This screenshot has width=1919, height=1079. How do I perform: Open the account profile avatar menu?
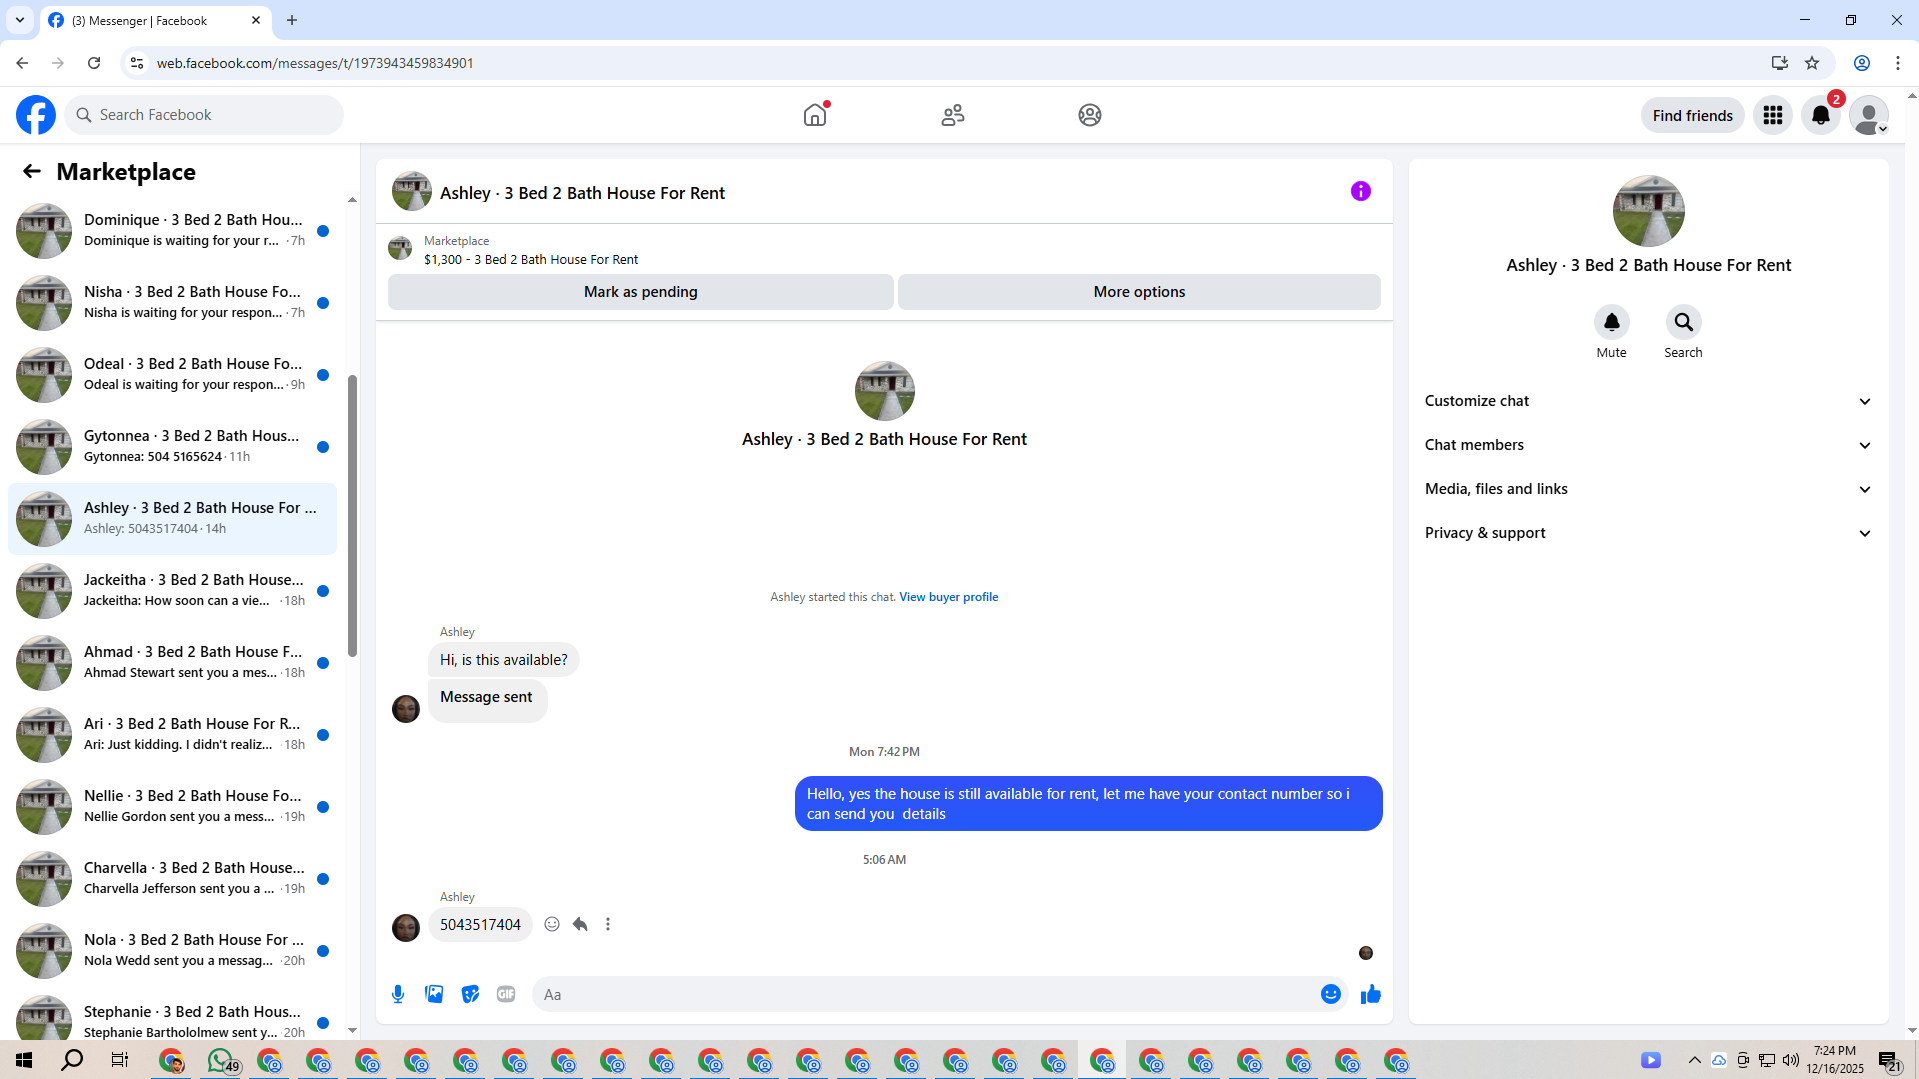tap(1869, 115)
